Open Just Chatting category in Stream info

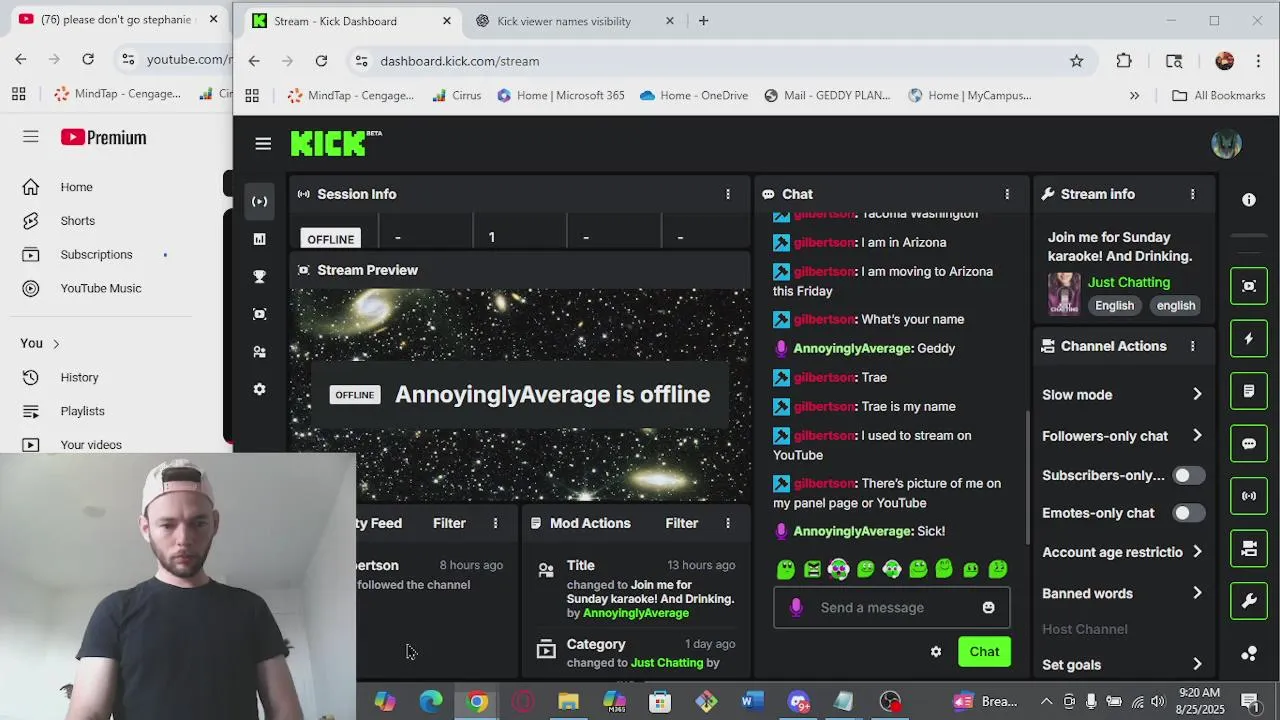tap(1129, 282)
